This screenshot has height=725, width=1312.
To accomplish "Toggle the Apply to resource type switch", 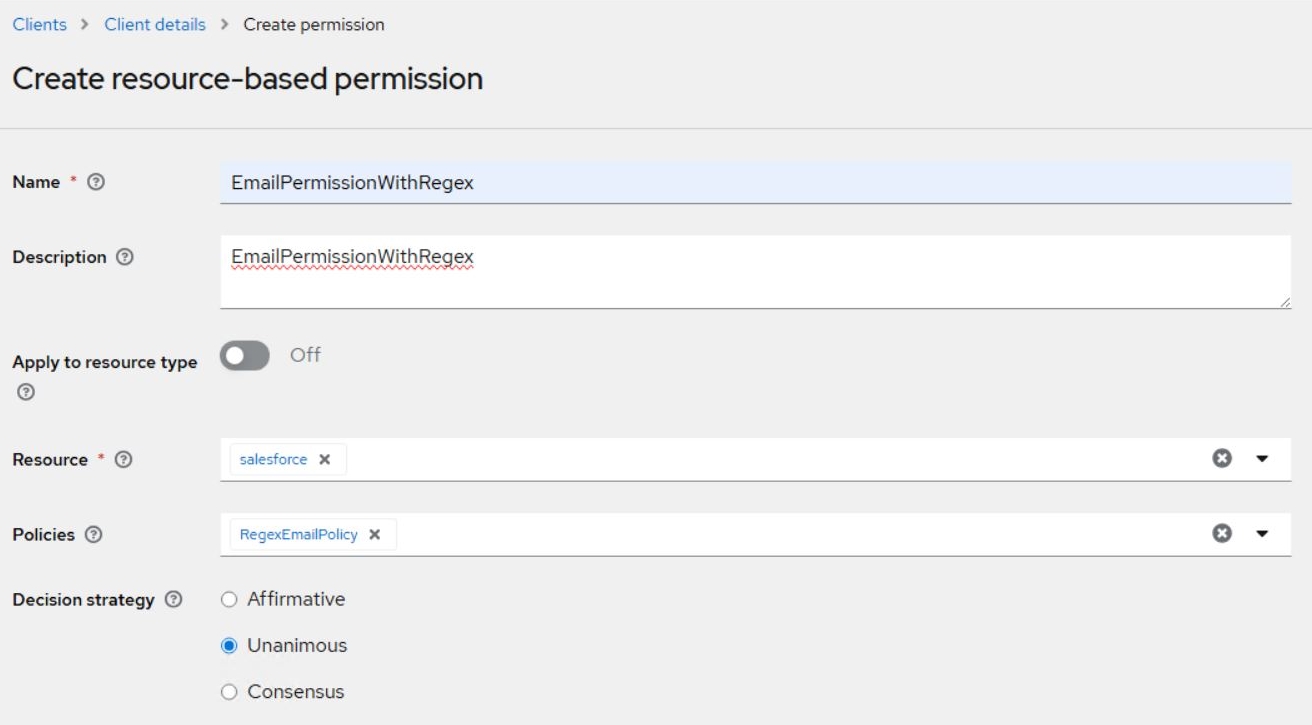I will point(245,356).
